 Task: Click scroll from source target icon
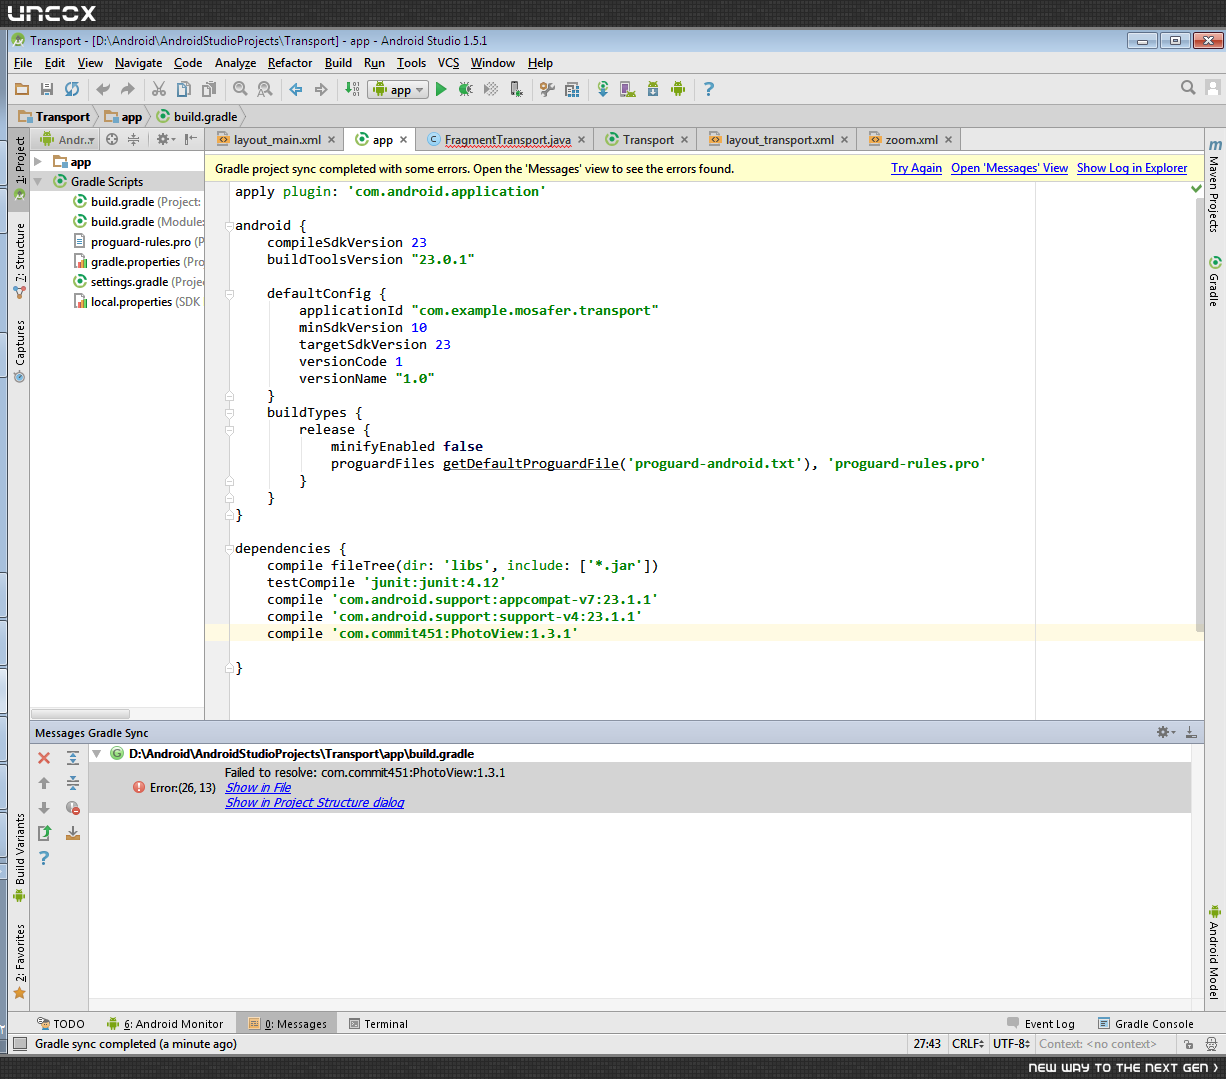point(112,140)
